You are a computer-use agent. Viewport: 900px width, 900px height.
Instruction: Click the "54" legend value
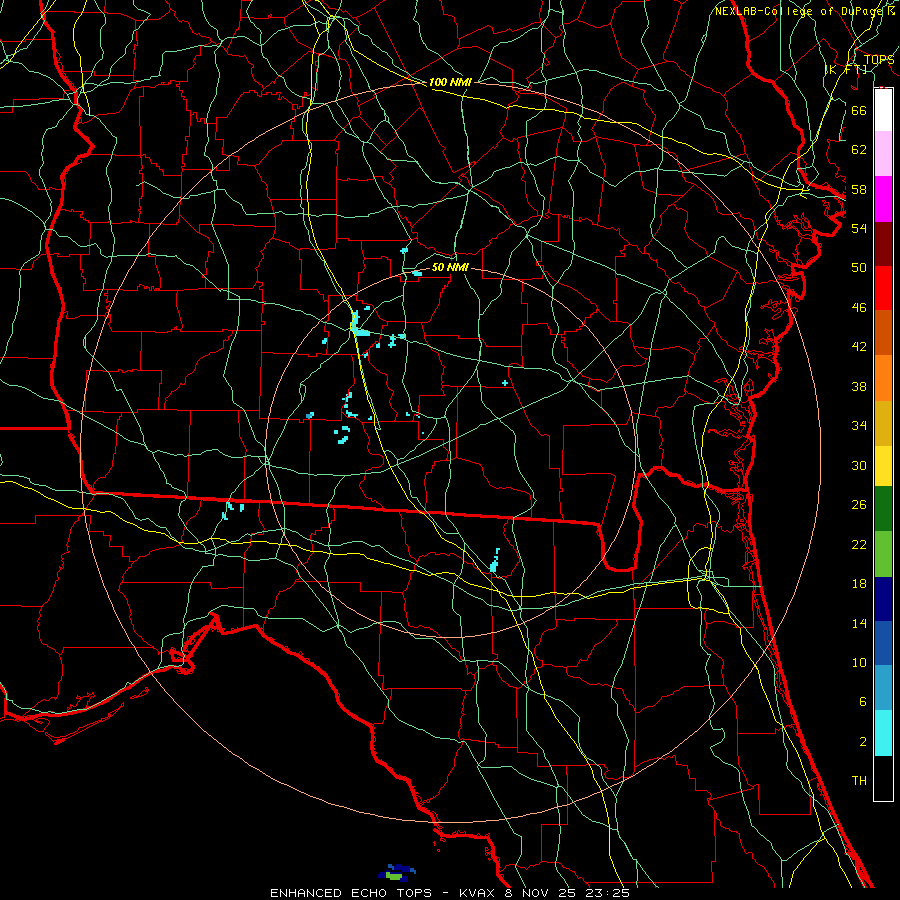[x=859, y=228]
